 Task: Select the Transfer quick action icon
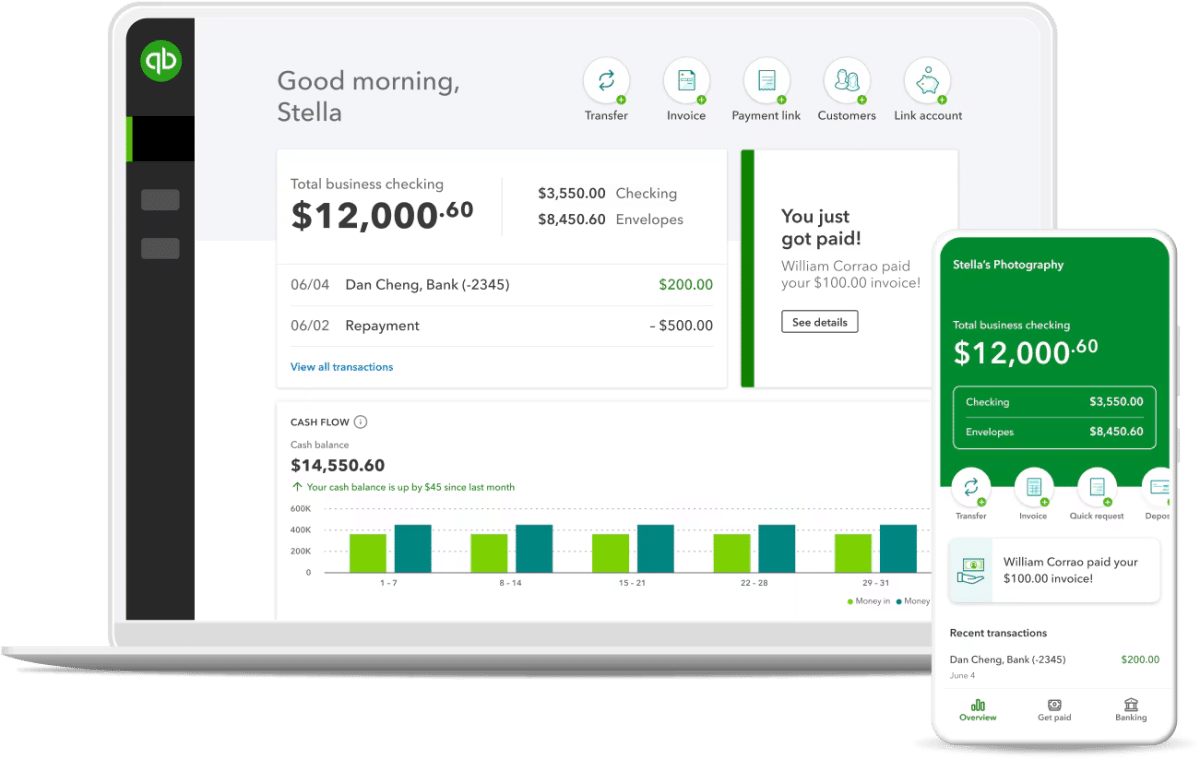click(606, 80)
